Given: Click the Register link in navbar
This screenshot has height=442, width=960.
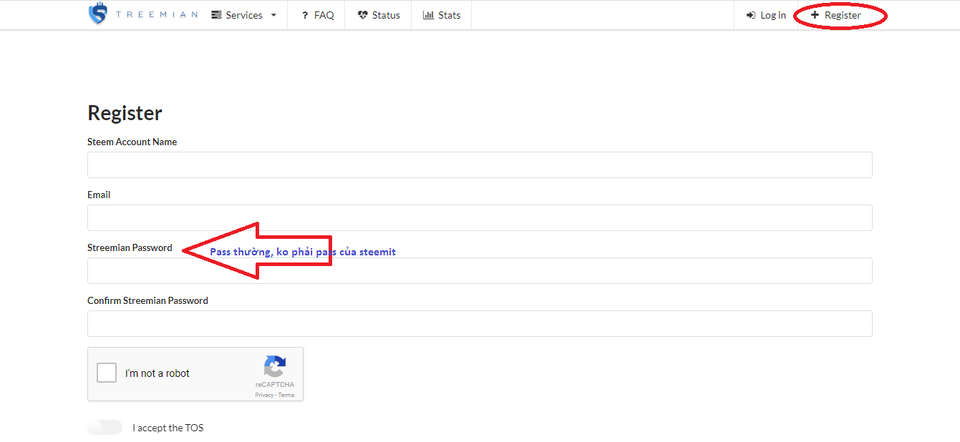Looking at the screenshot, I should (x=836, y=15).
